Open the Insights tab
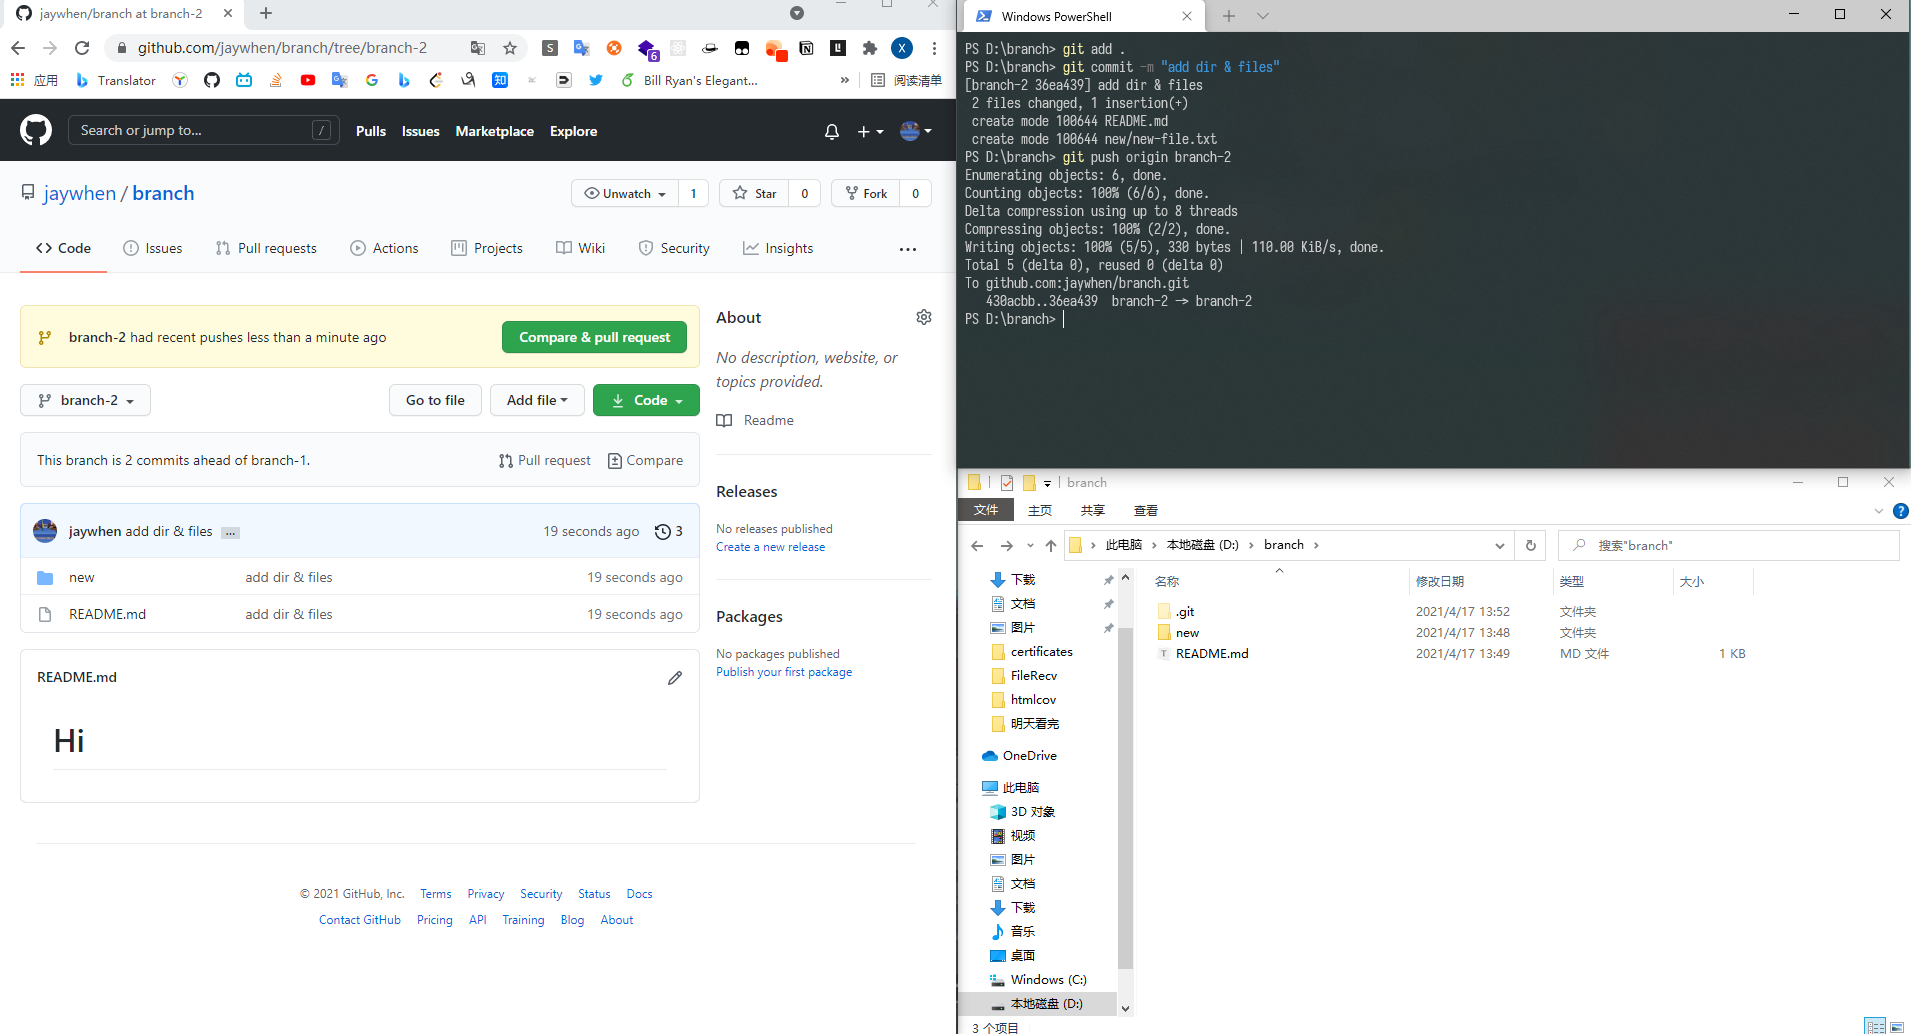The image size is (1911, 1034). [x=778, y=248]
